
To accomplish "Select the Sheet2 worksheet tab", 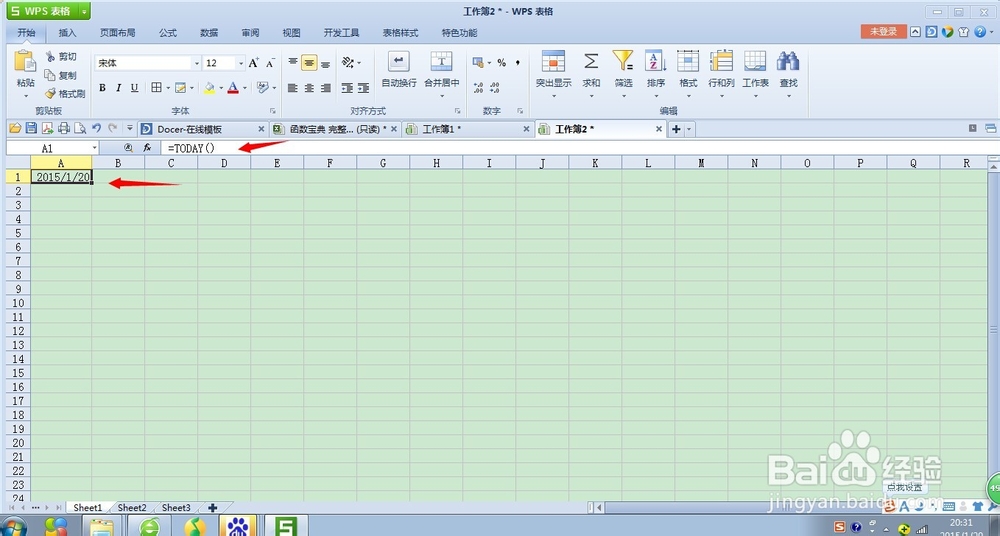I will (132, 508).
